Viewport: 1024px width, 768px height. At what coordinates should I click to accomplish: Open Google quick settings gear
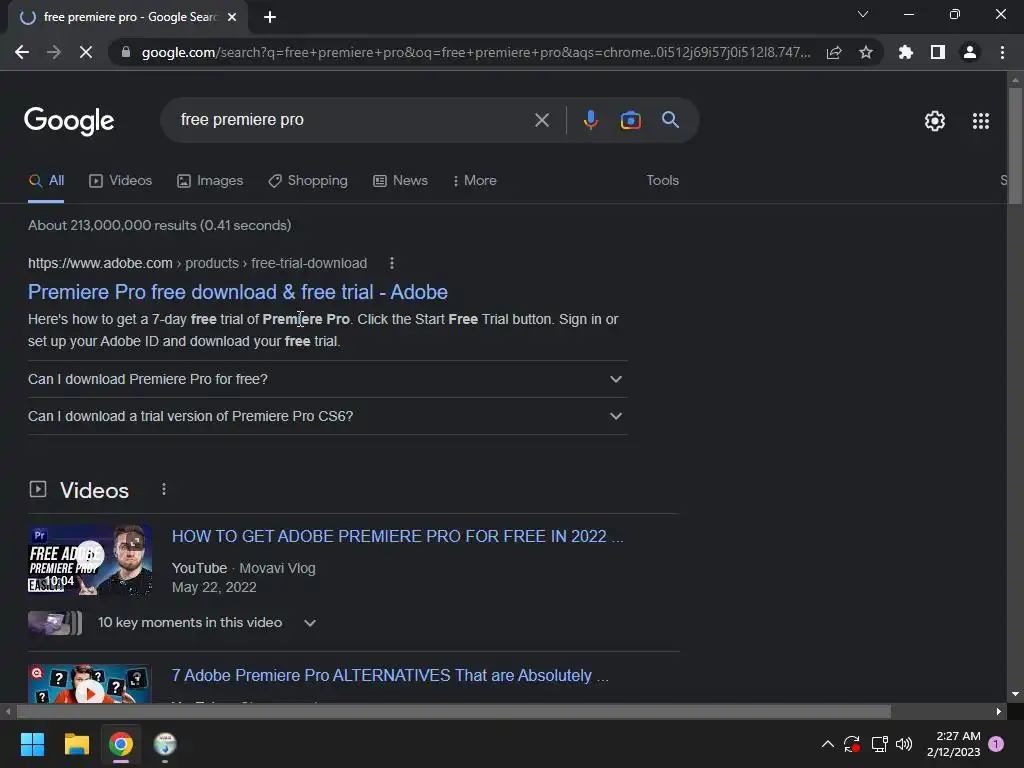click(935, 121)
